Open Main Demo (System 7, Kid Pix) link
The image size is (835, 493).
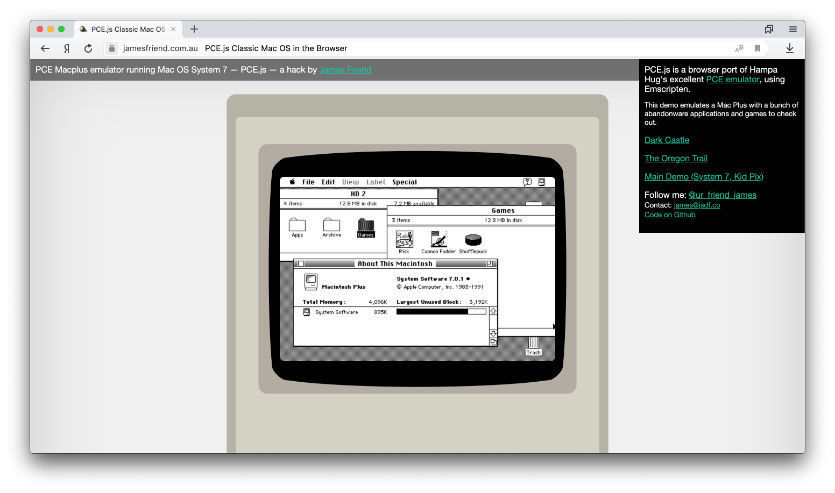(x=703, y=177)
